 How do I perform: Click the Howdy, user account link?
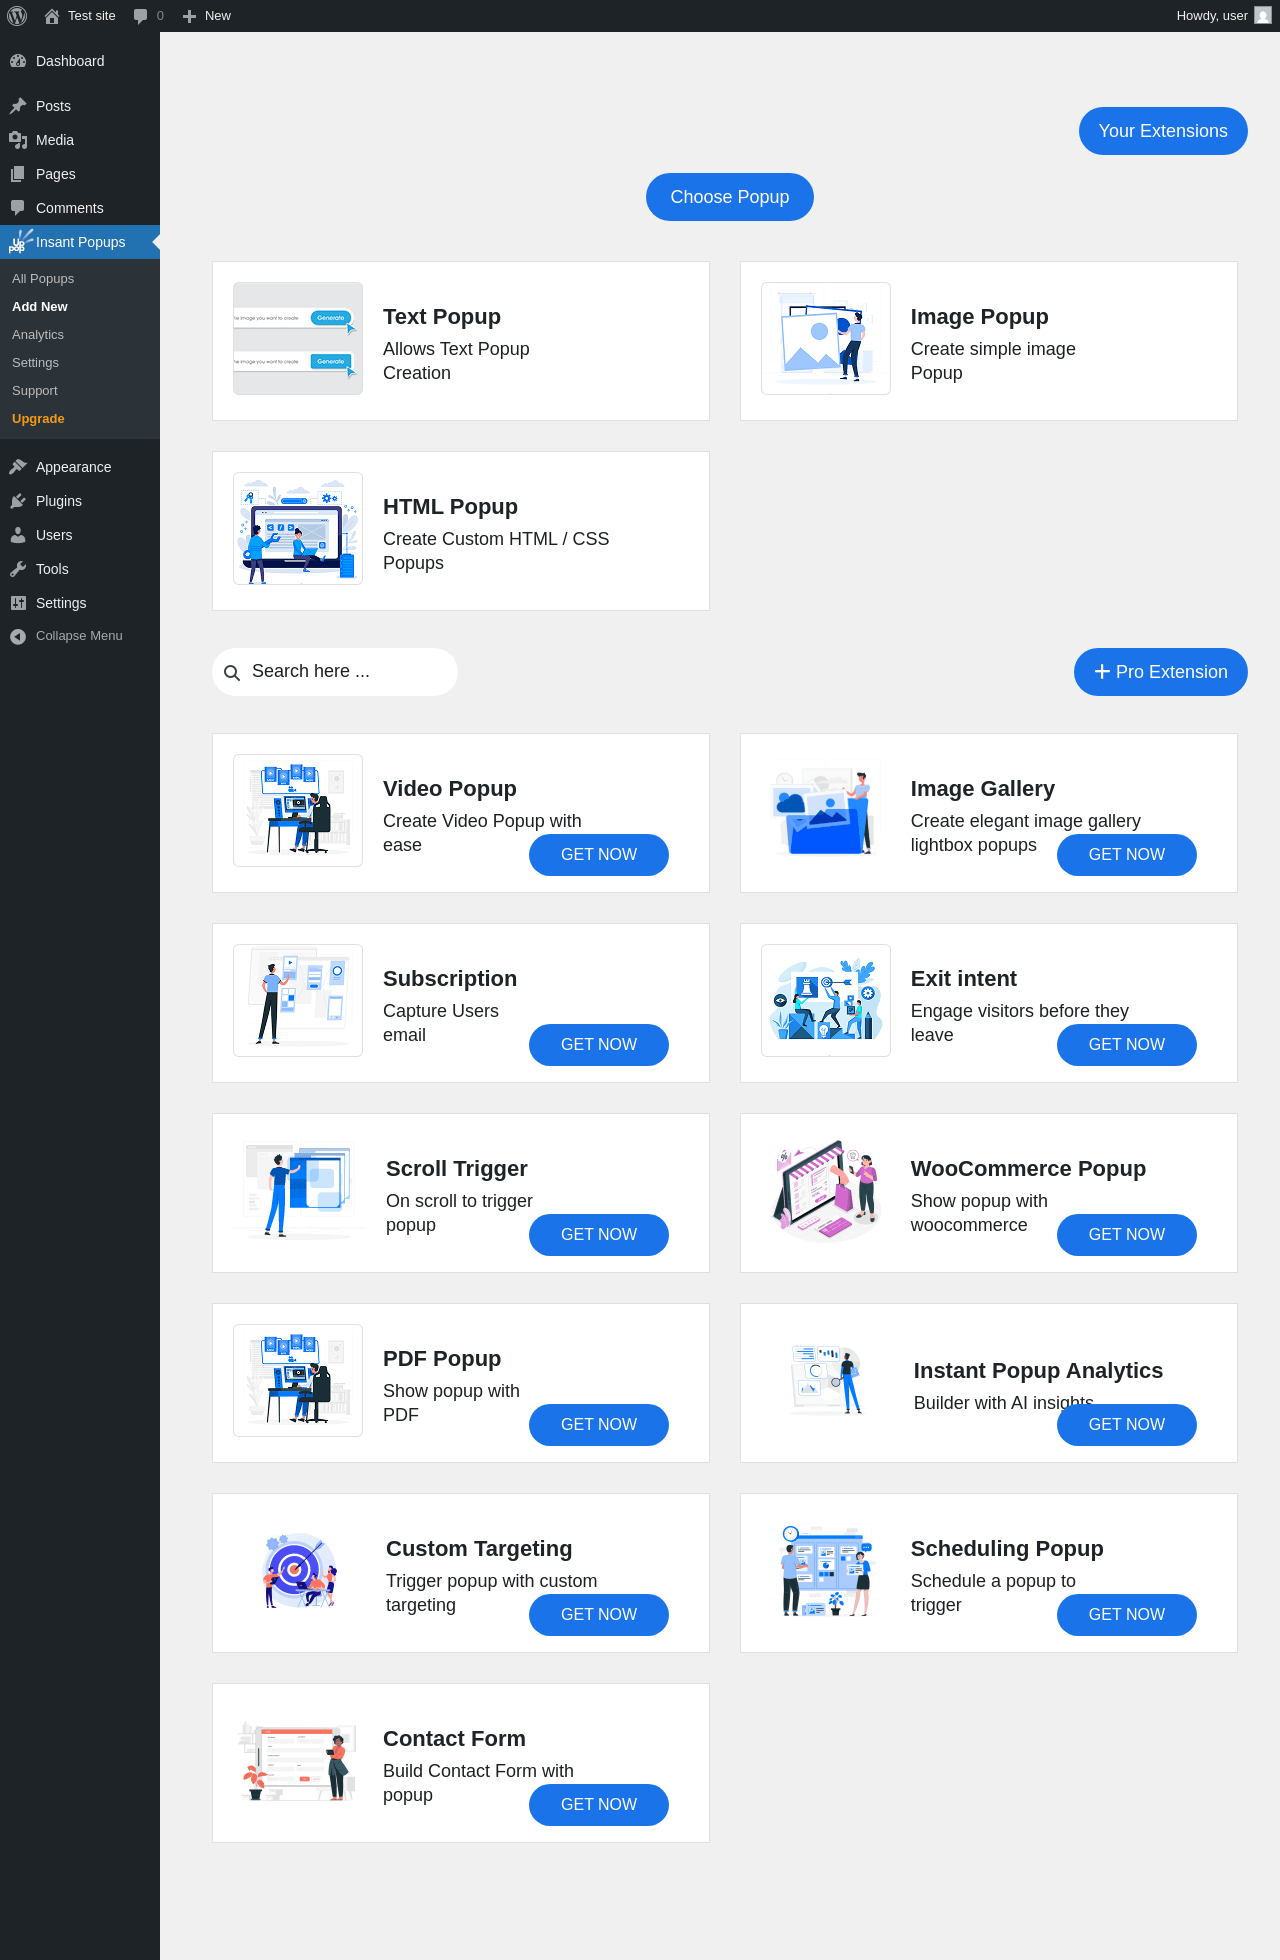coord(1224,16)
